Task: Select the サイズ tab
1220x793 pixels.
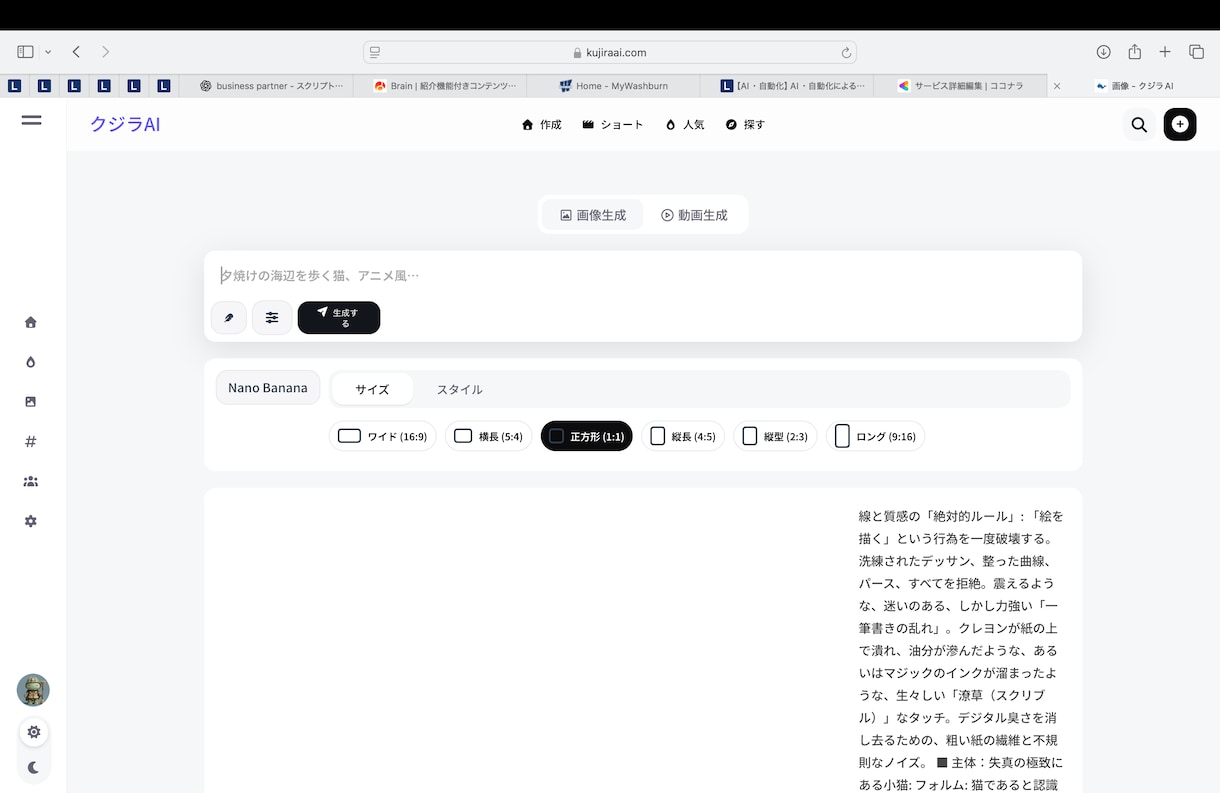Action: (372, 389)
